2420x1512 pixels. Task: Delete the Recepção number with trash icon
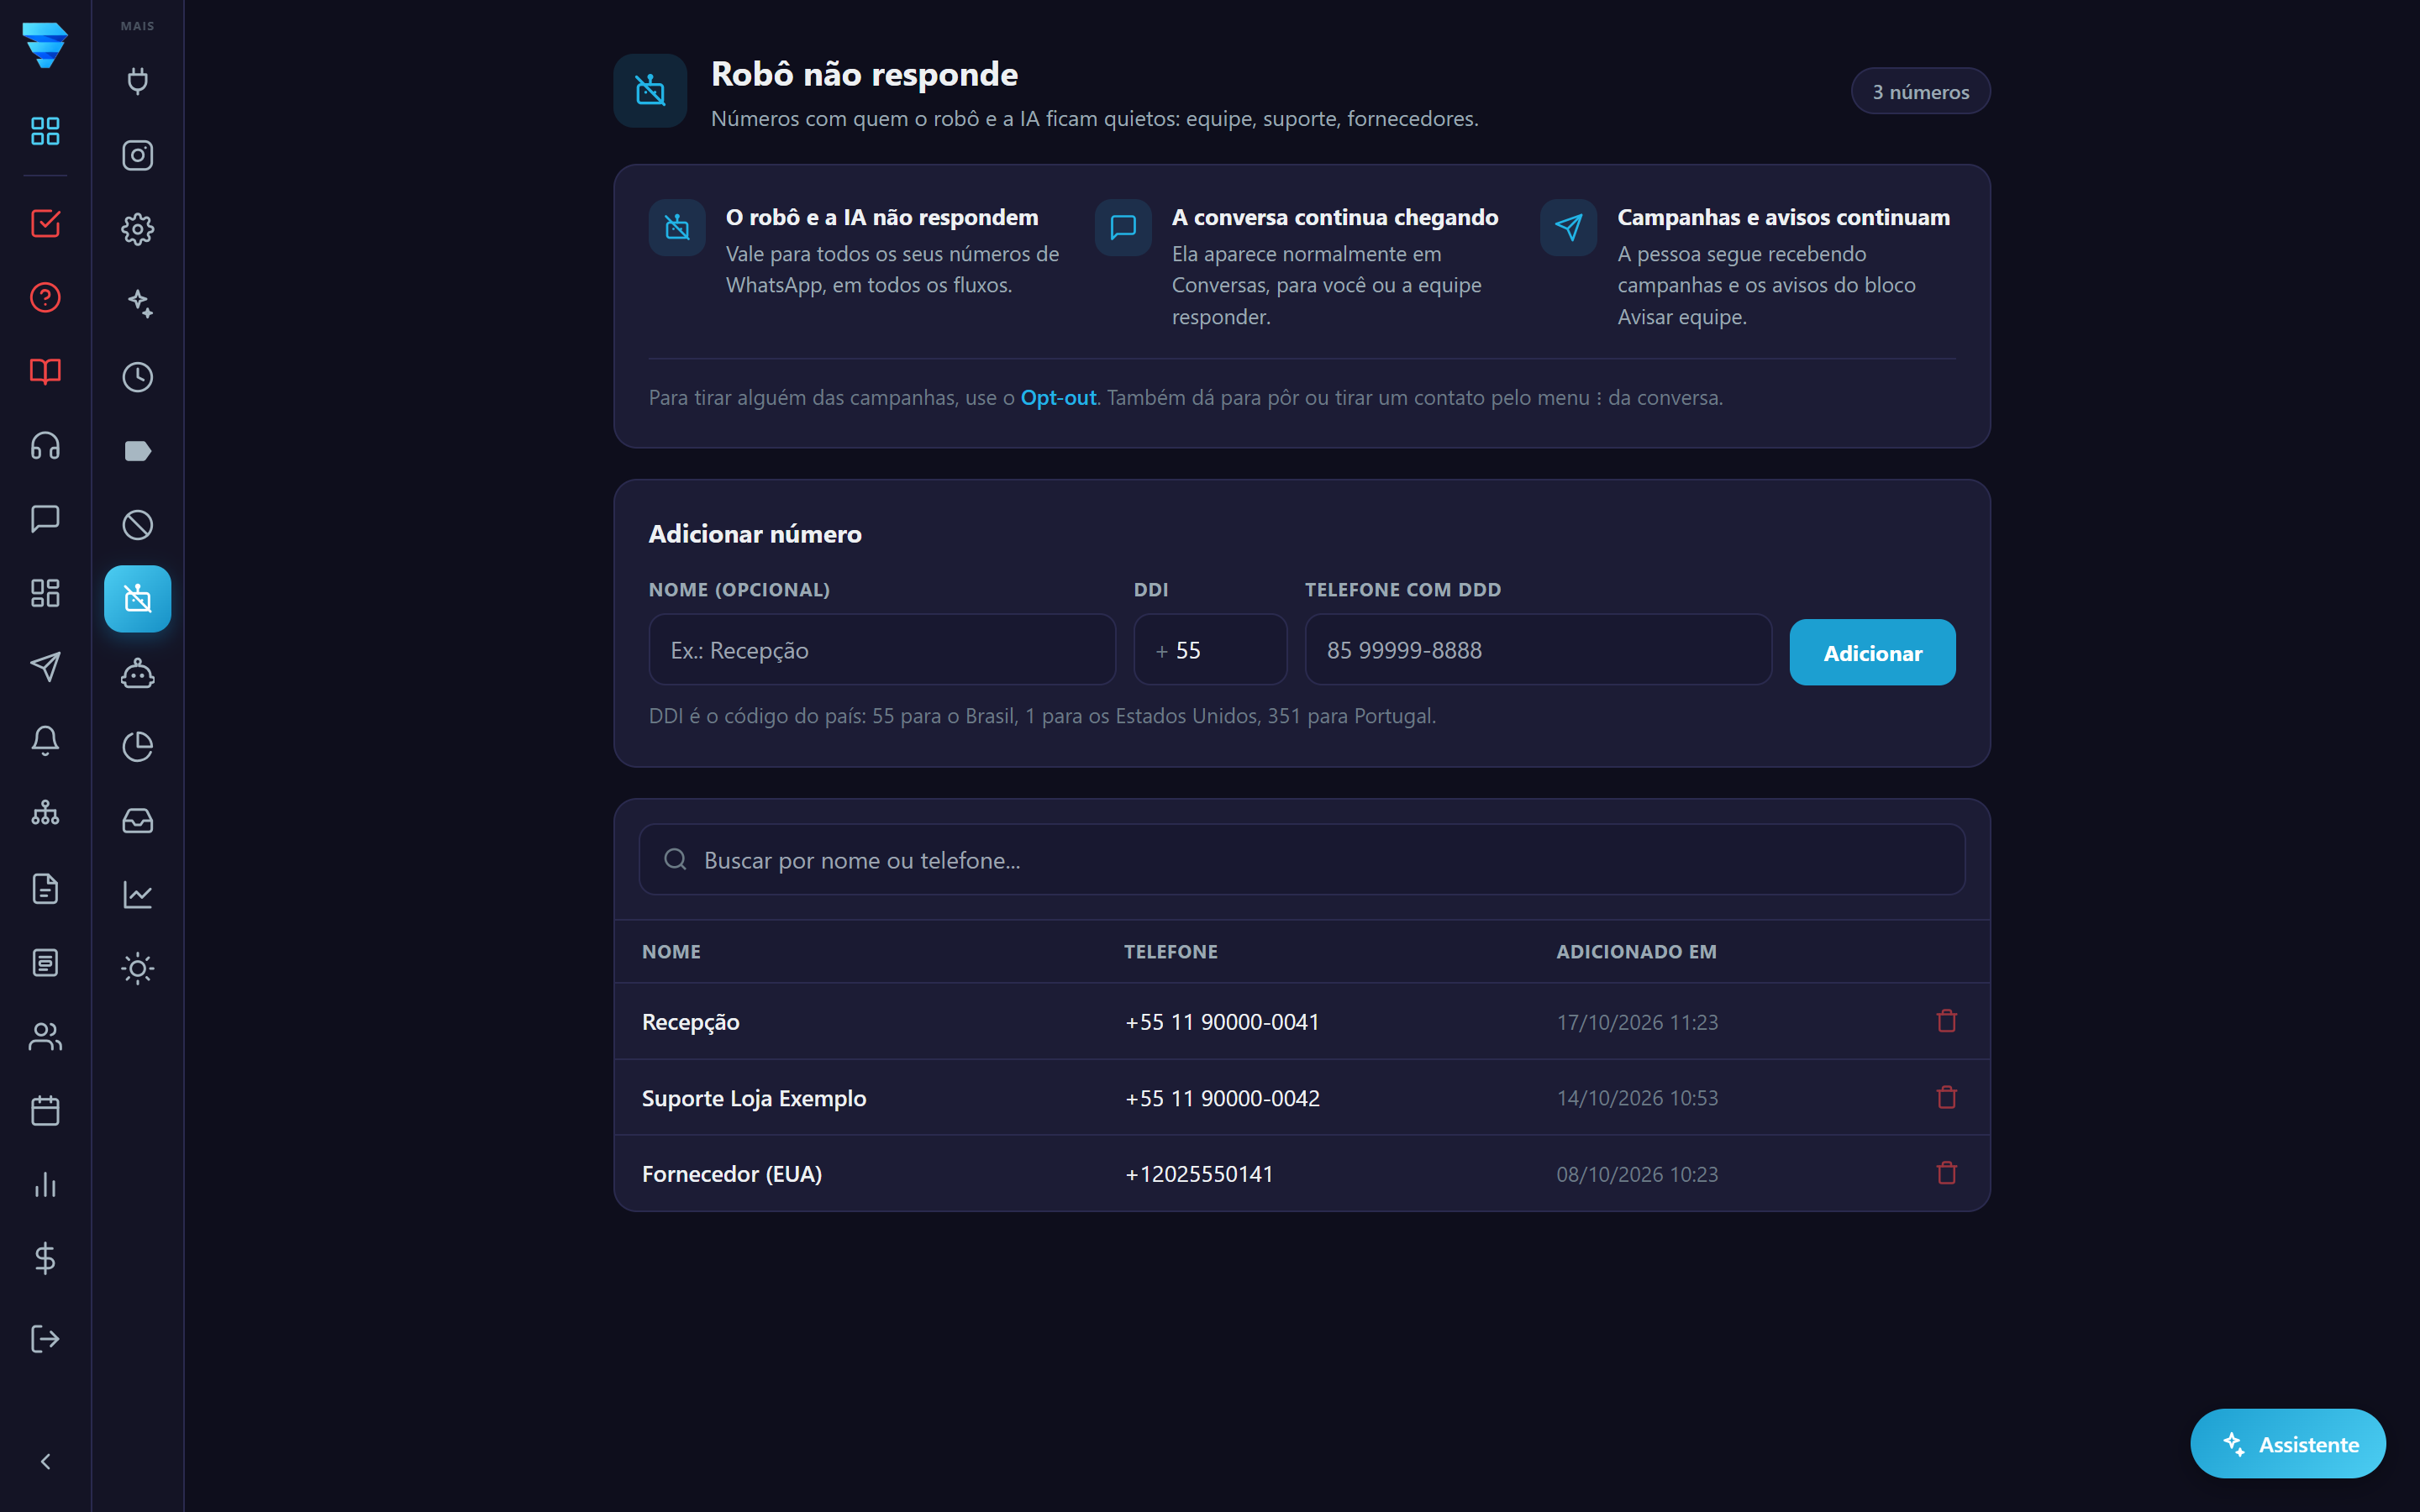coord(1946,1021)
